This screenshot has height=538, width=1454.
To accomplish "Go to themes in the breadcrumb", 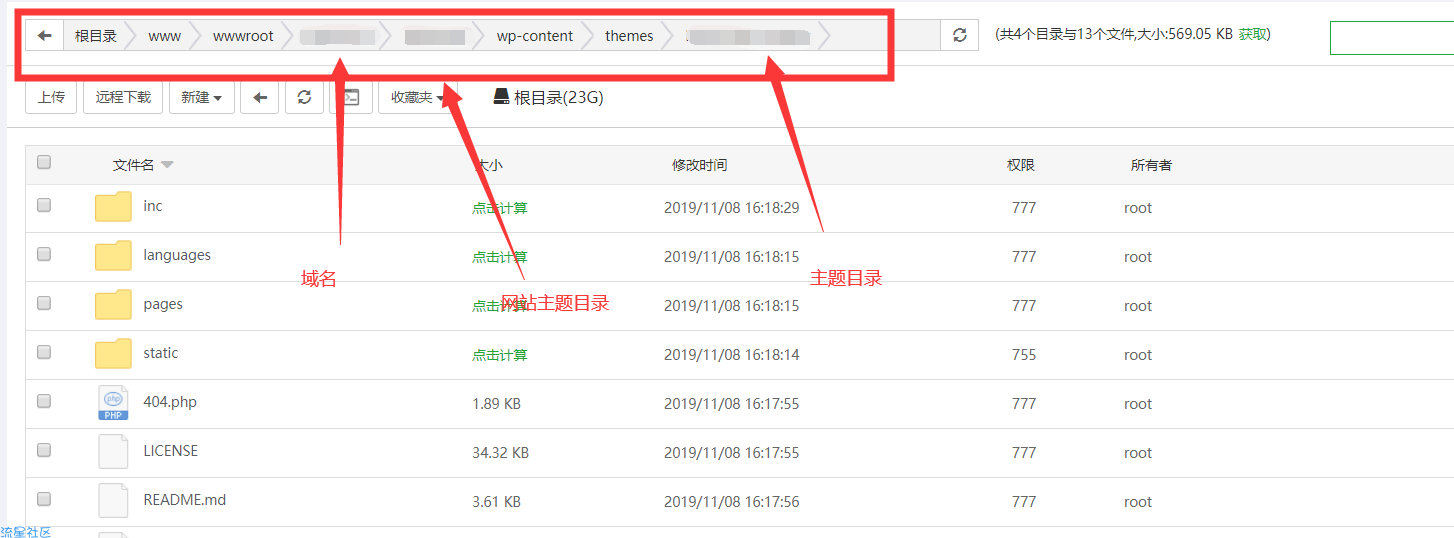I will pyautogui.click(x=629, y=36).
